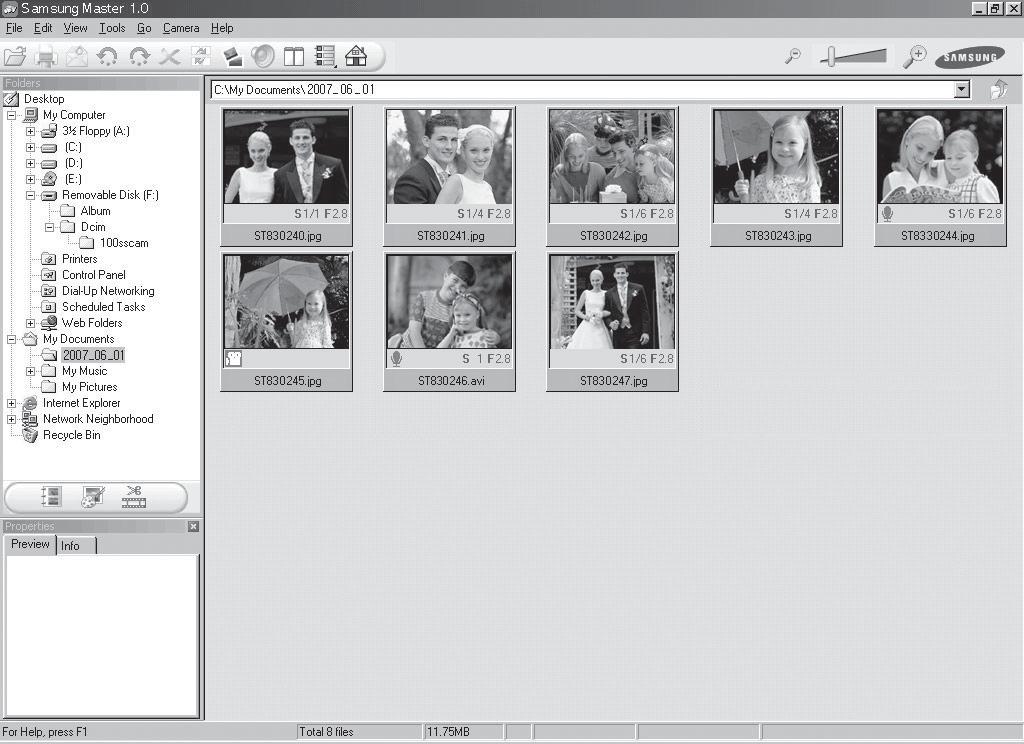1024x744 pixels.
Task: Select Control Panel in the tree
Action: pyautogui.click(x=93, y=275)
